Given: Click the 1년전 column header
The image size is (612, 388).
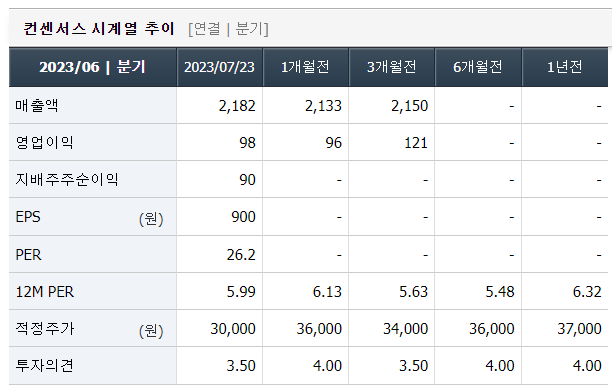Looking at the screenshot, I should pos(565,67).
